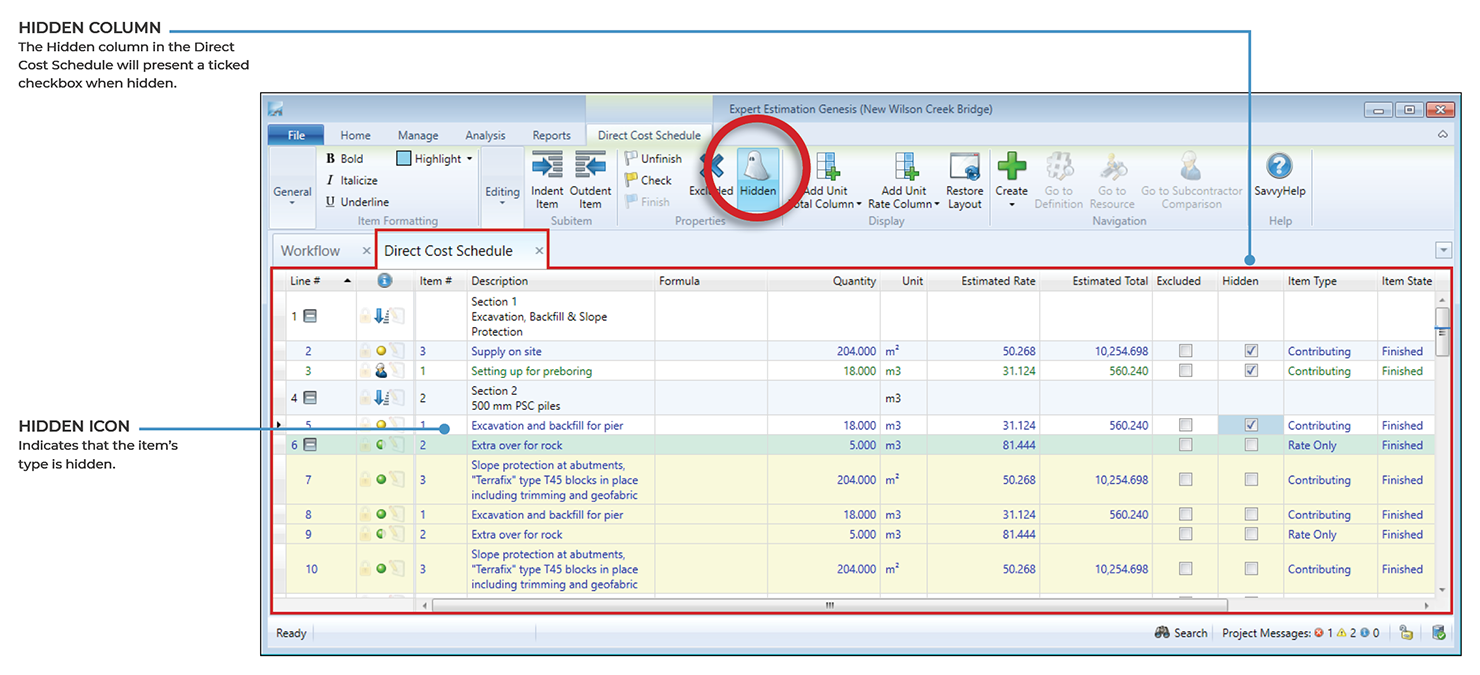The height and width of the screenshot is (675, 1480).
Task: Click the Highlight color swatch
Action: (404, 159)
